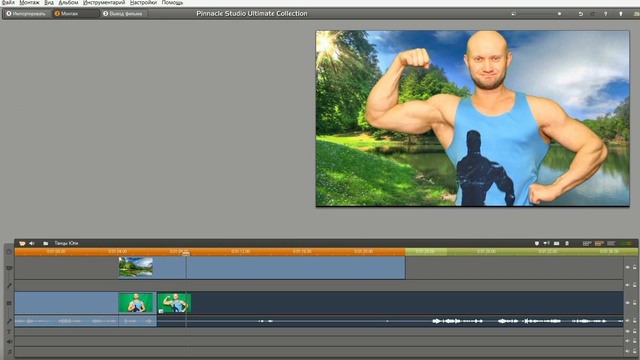Click the Redo arrow icon in top bar

coord(593,14)
